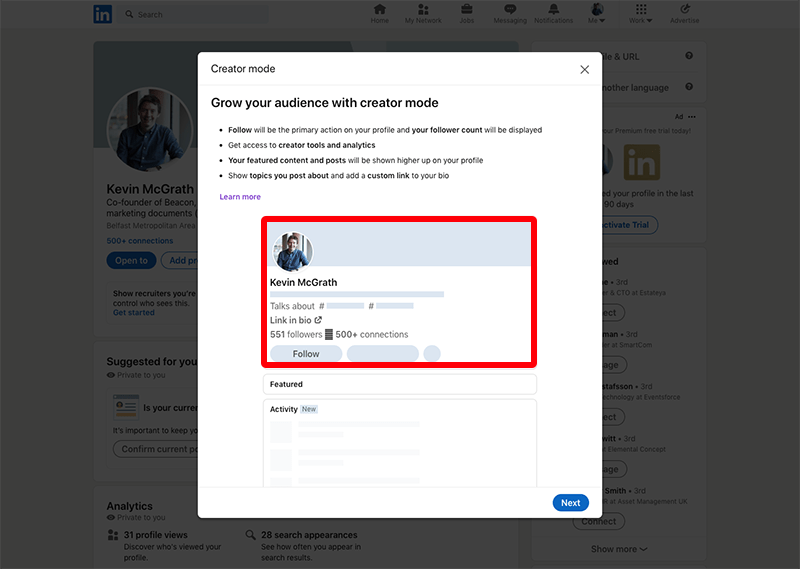Click the profile views people icon
Viewport: 800px width, 569px height.
(113, 535)
